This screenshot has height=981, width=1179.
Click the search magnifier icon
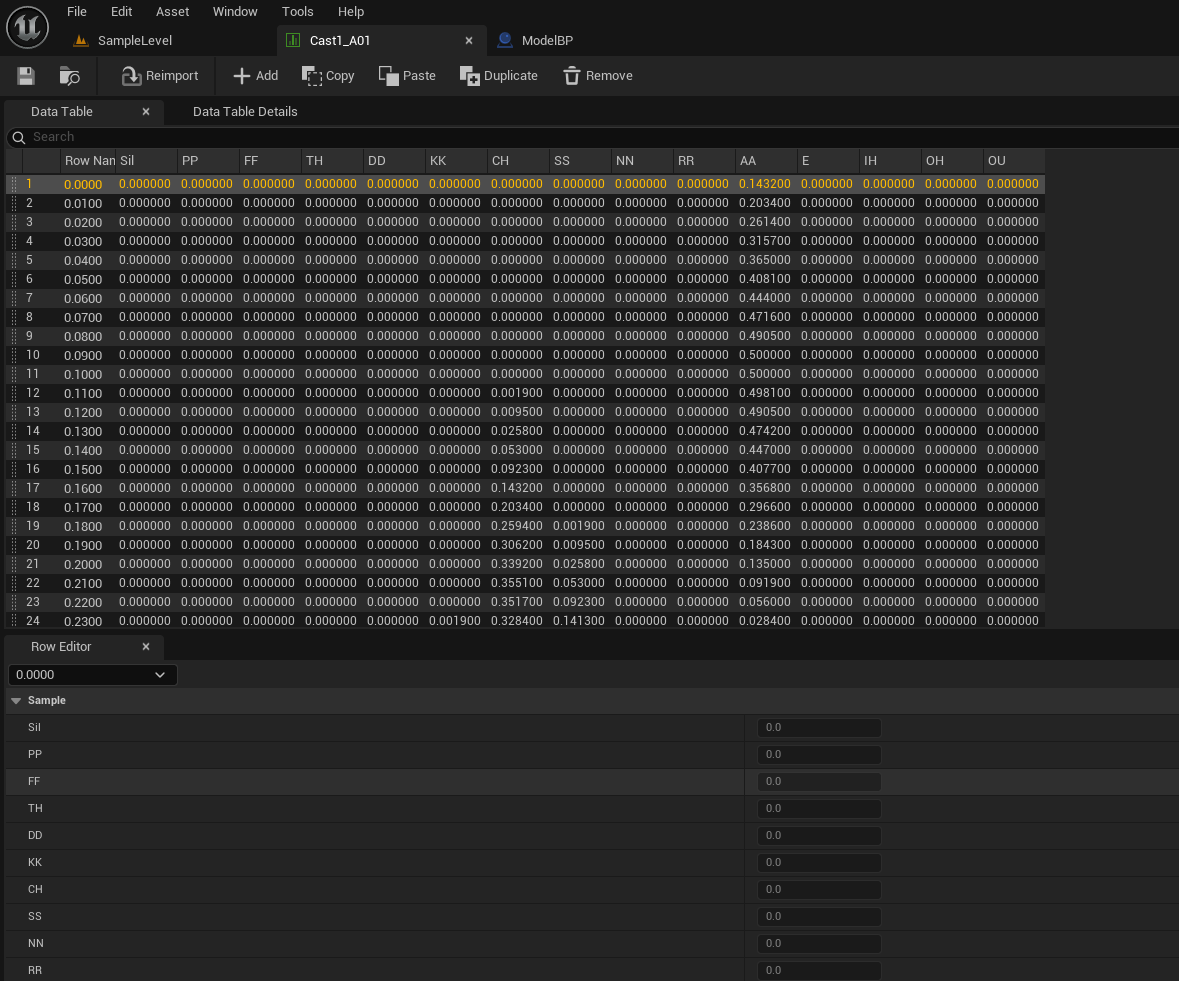click(x=18, y=137)
